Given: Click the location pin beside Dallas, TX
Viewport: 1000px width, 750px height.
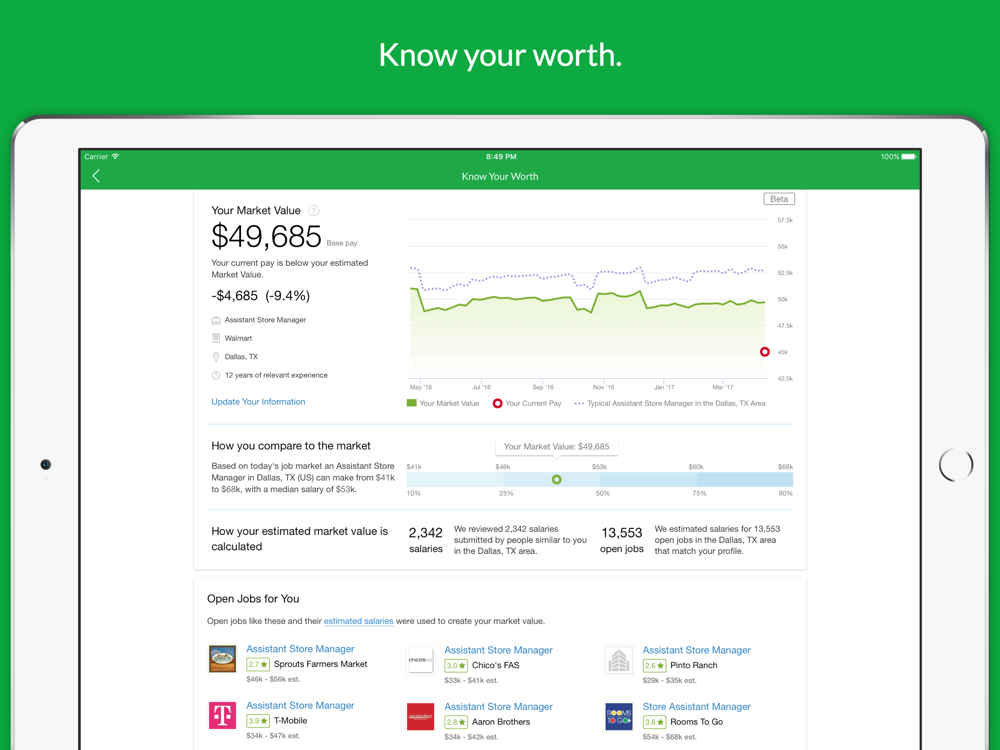Looking at the screenshot, I should pyautogui.click(x=216, y=357).
